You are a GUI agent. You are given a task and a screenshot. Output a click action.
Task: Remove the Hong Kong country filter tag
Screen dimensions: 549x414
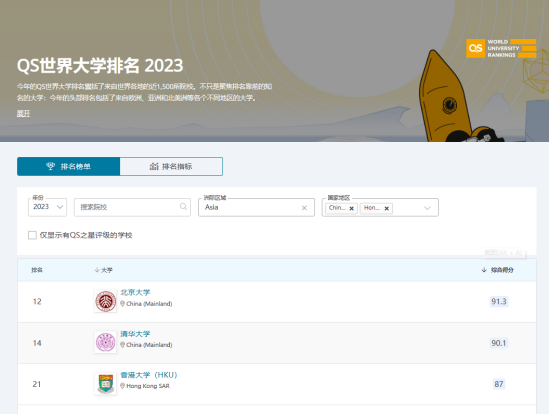(387, 208)
